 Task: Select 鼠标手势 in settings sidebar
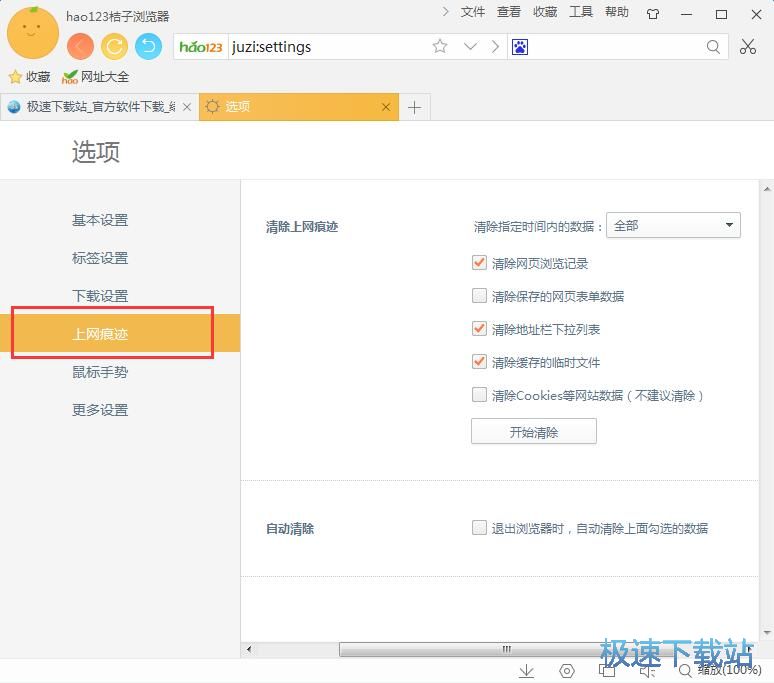tap(100, 372)
